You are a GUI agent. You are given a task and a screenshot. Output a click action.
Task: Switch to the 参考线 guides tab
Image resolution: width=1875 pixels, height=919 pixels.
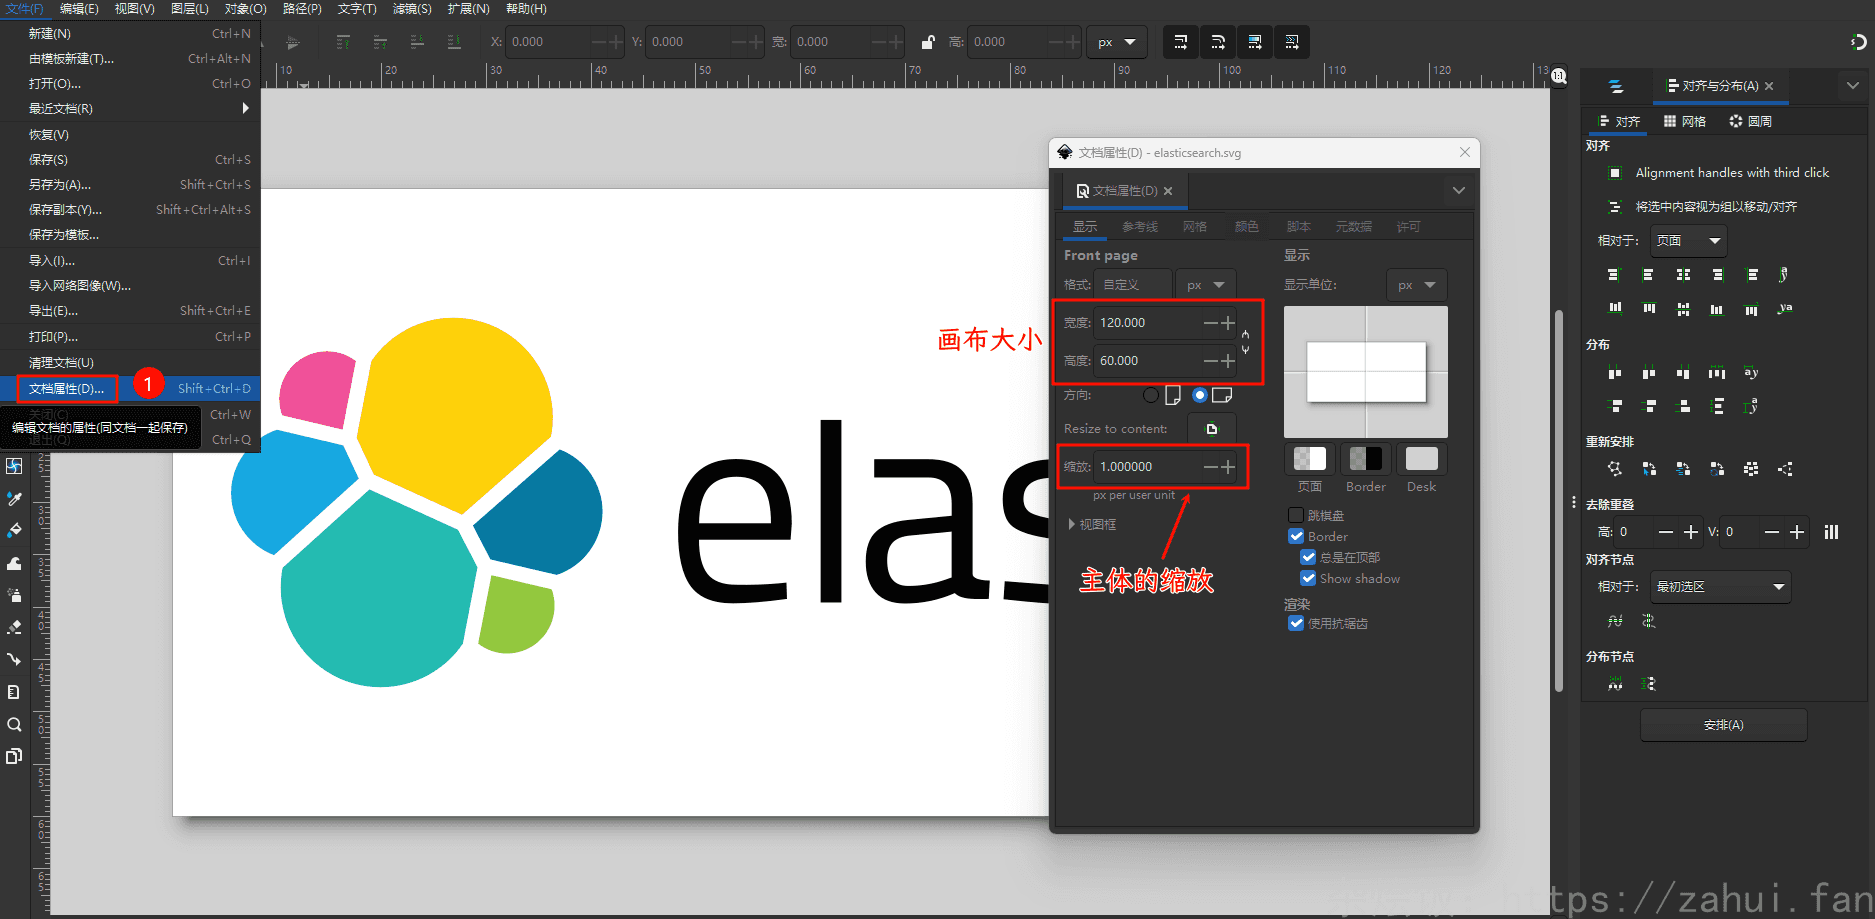click(1139, 227)
